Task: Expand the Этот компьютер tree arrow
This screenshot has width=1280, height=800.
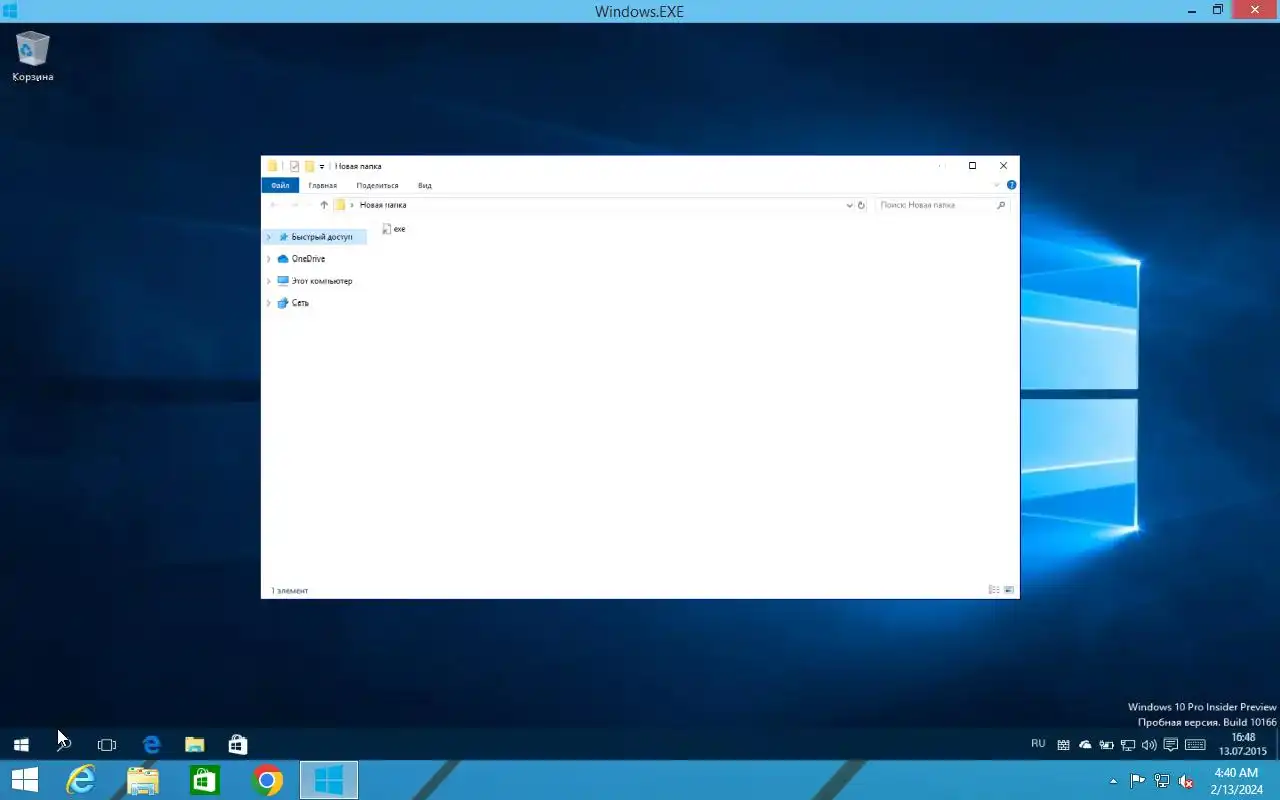Action: point(269,281)
